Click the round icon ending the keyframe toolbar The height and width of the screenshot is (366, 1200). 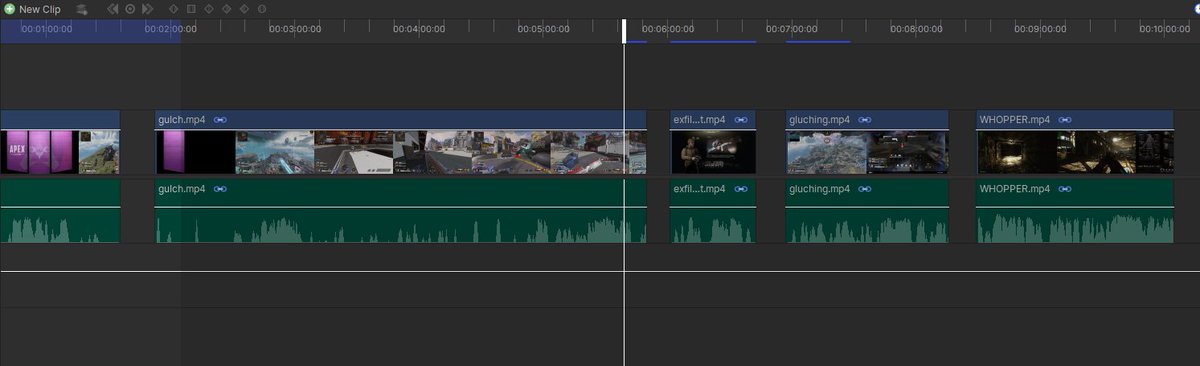coord(262,8)
